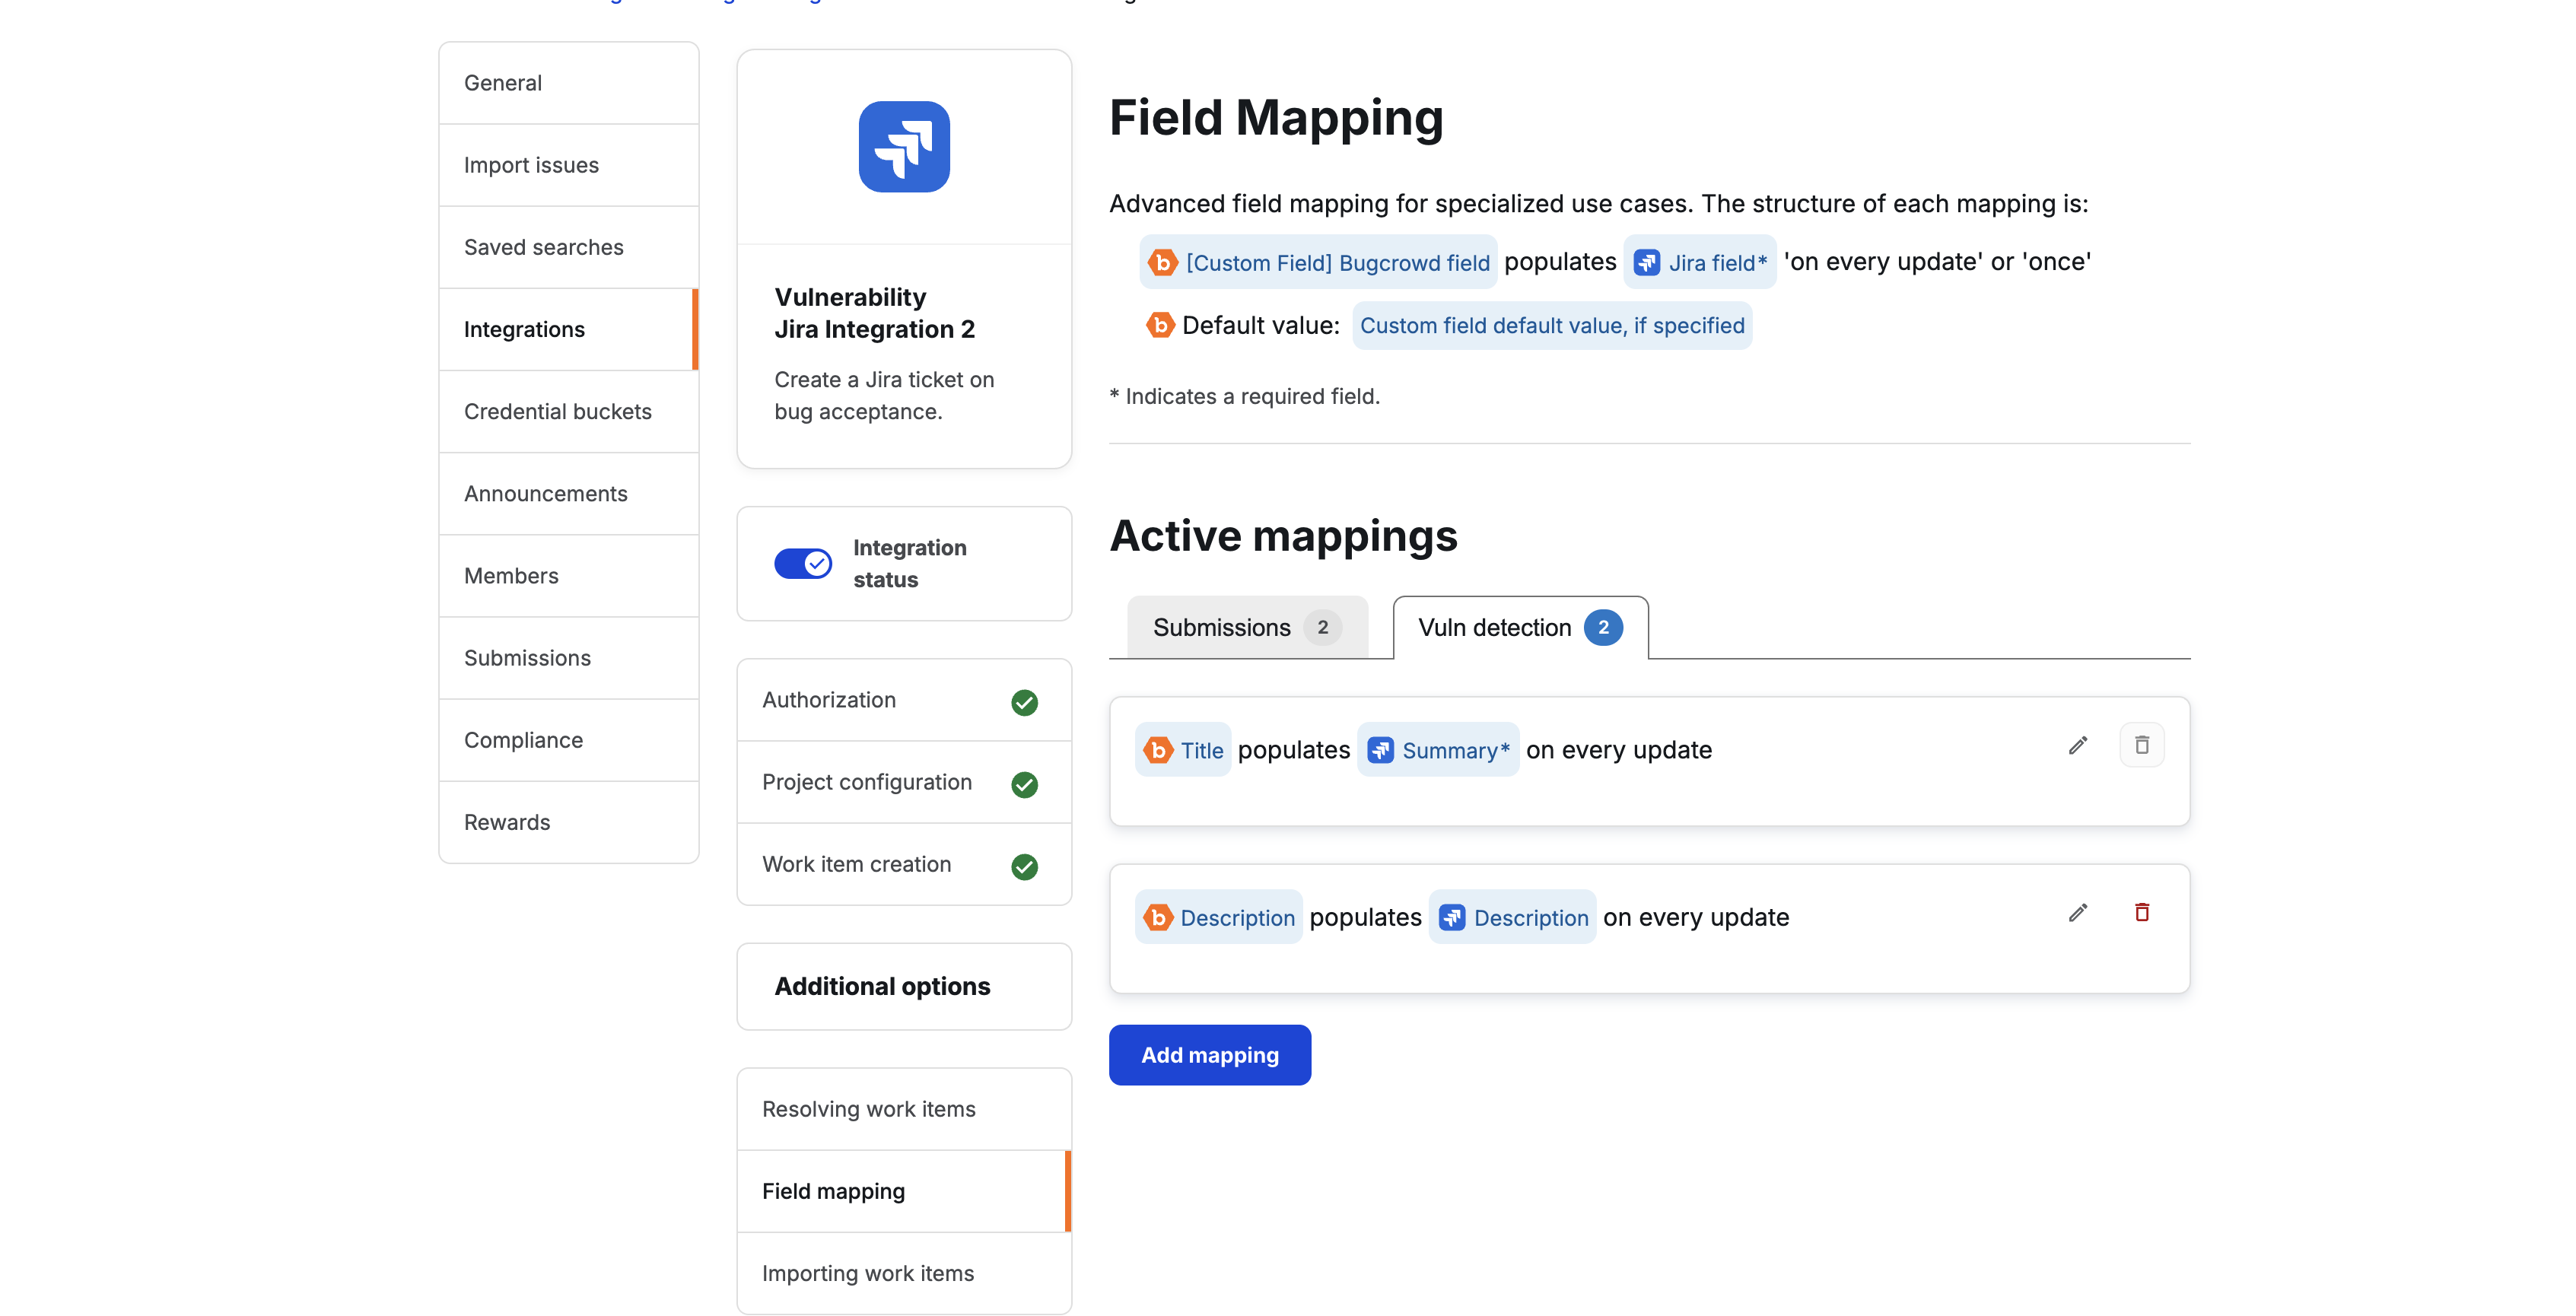Click the Additional options heading
Screen dimensions: 2576x1316
point(882,986)
